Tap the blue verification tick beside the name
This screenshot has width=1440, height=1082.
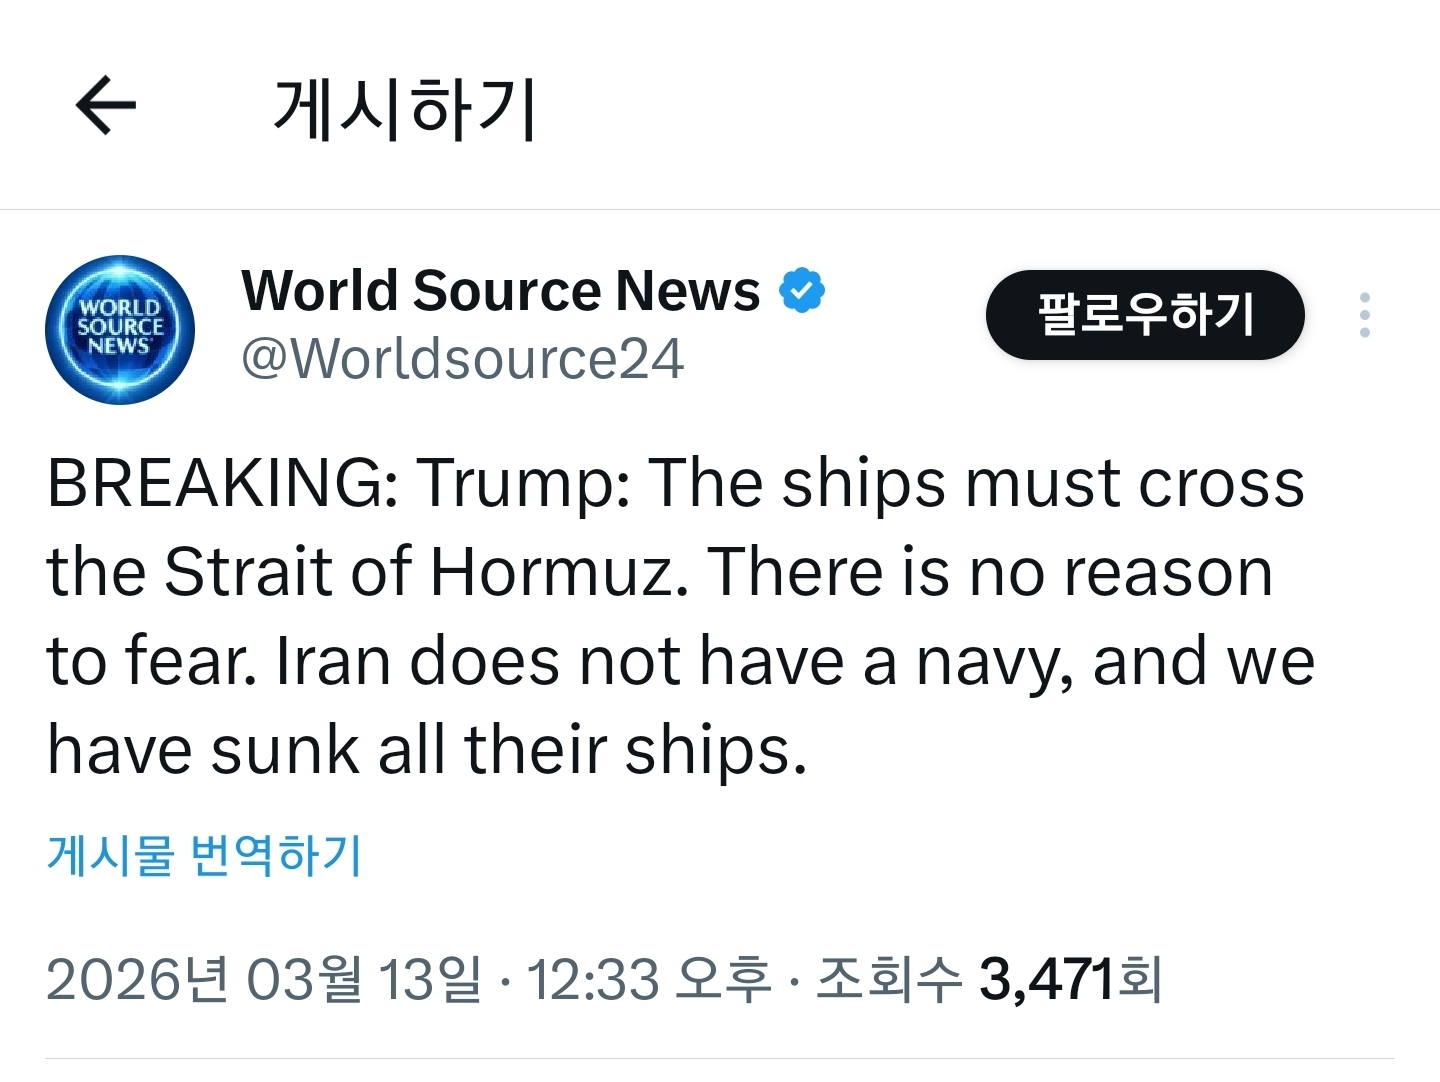[x=803, y=288]
